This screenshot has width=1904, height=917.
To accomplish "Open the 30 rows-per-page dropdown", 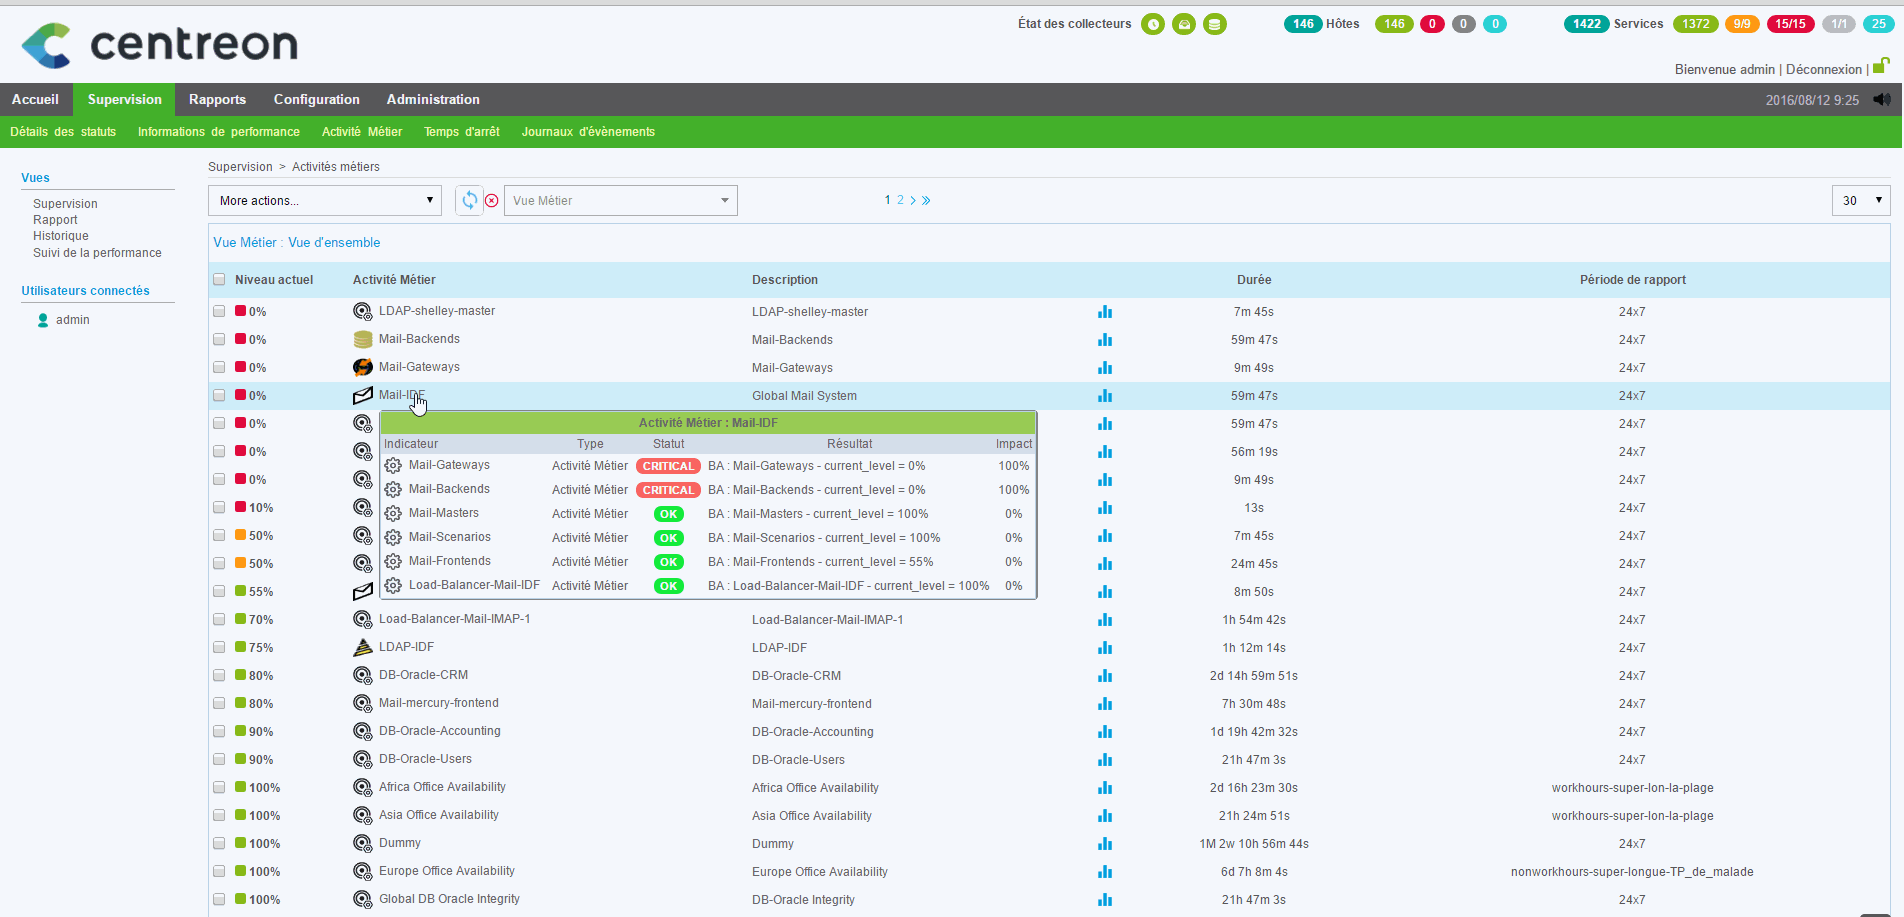I will (x=1860, y=200).
